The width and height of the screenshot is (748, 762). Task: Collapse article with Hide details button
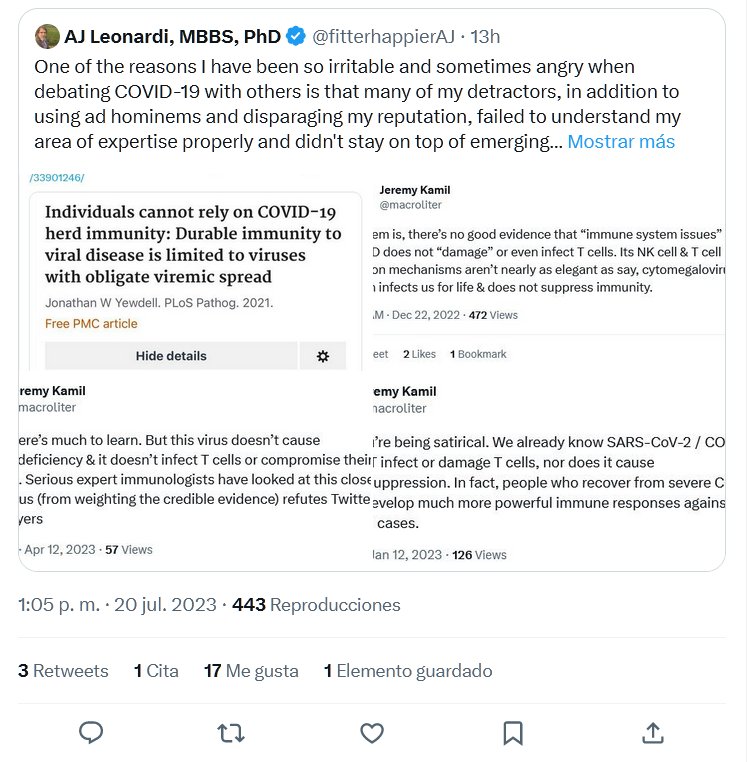point(171,356)
